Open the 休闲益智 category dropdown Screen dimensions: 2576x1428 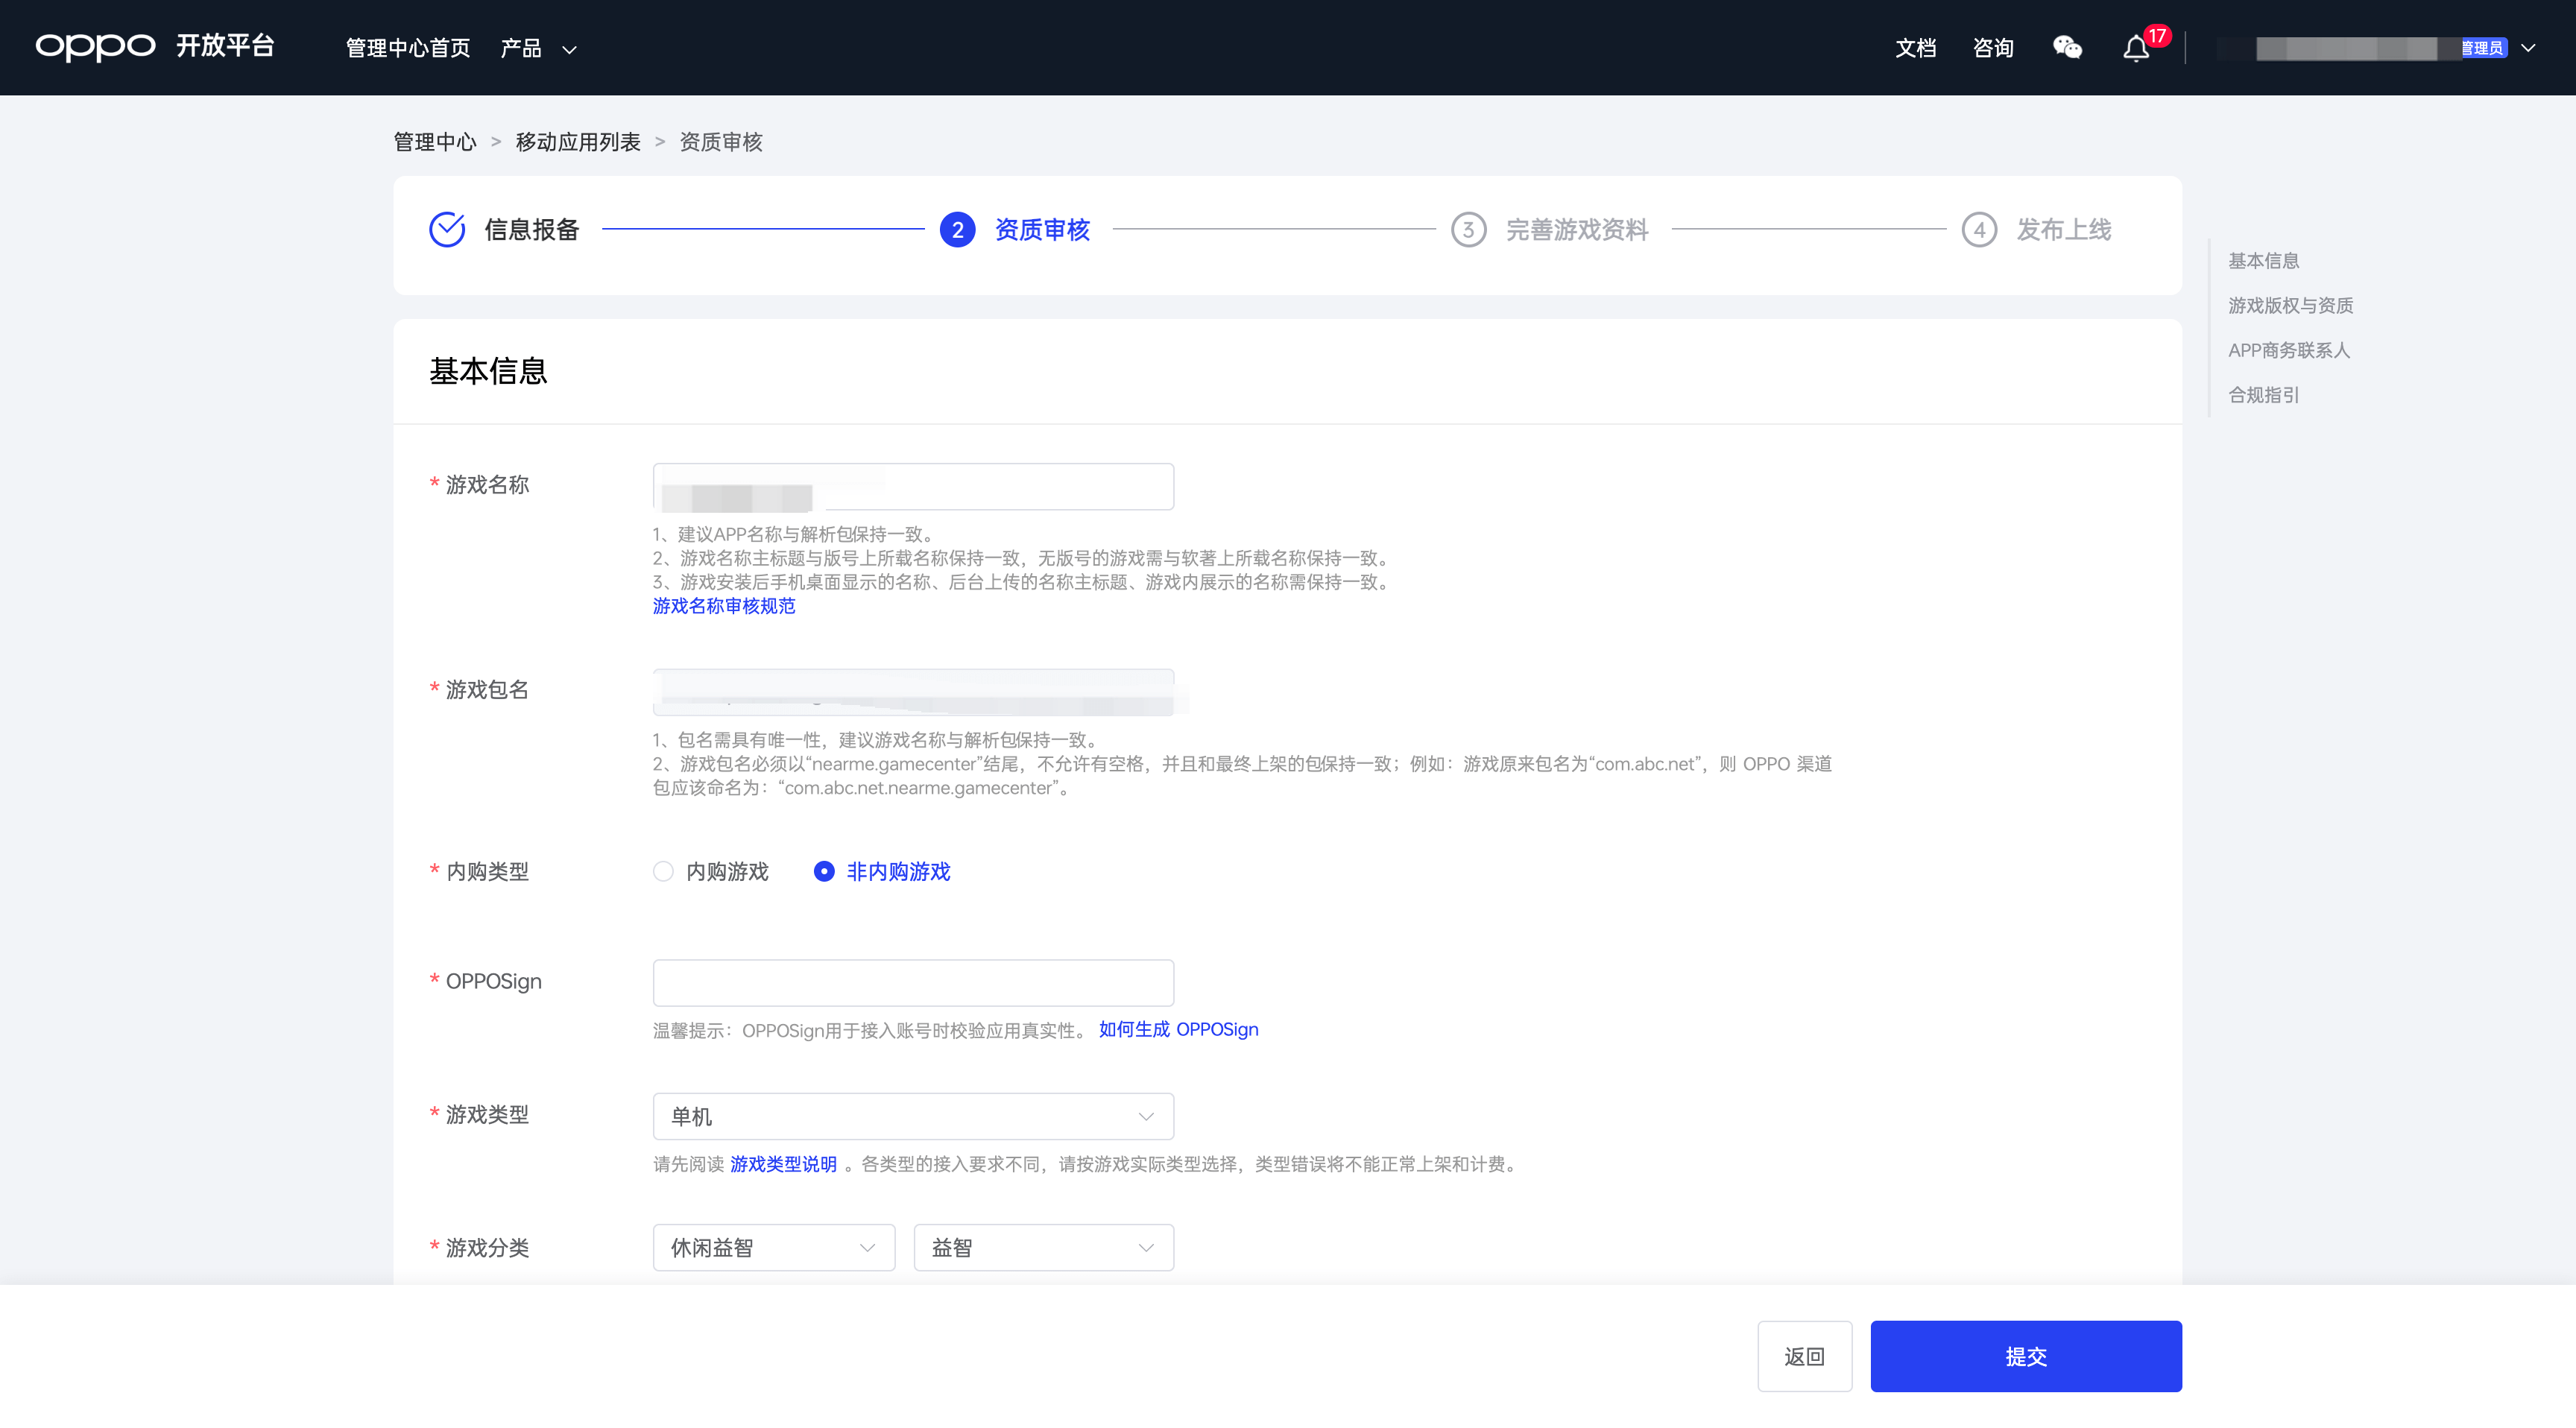[x=773, y=1247]
